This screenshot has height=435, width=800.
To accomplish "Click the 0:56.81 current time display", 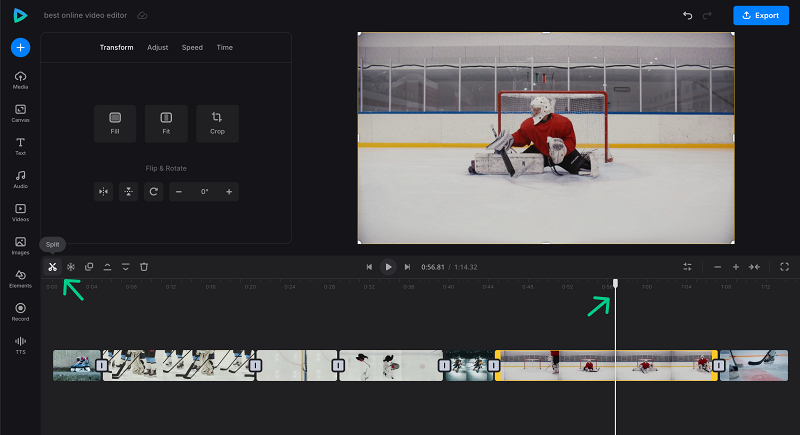I will (433, 267).
